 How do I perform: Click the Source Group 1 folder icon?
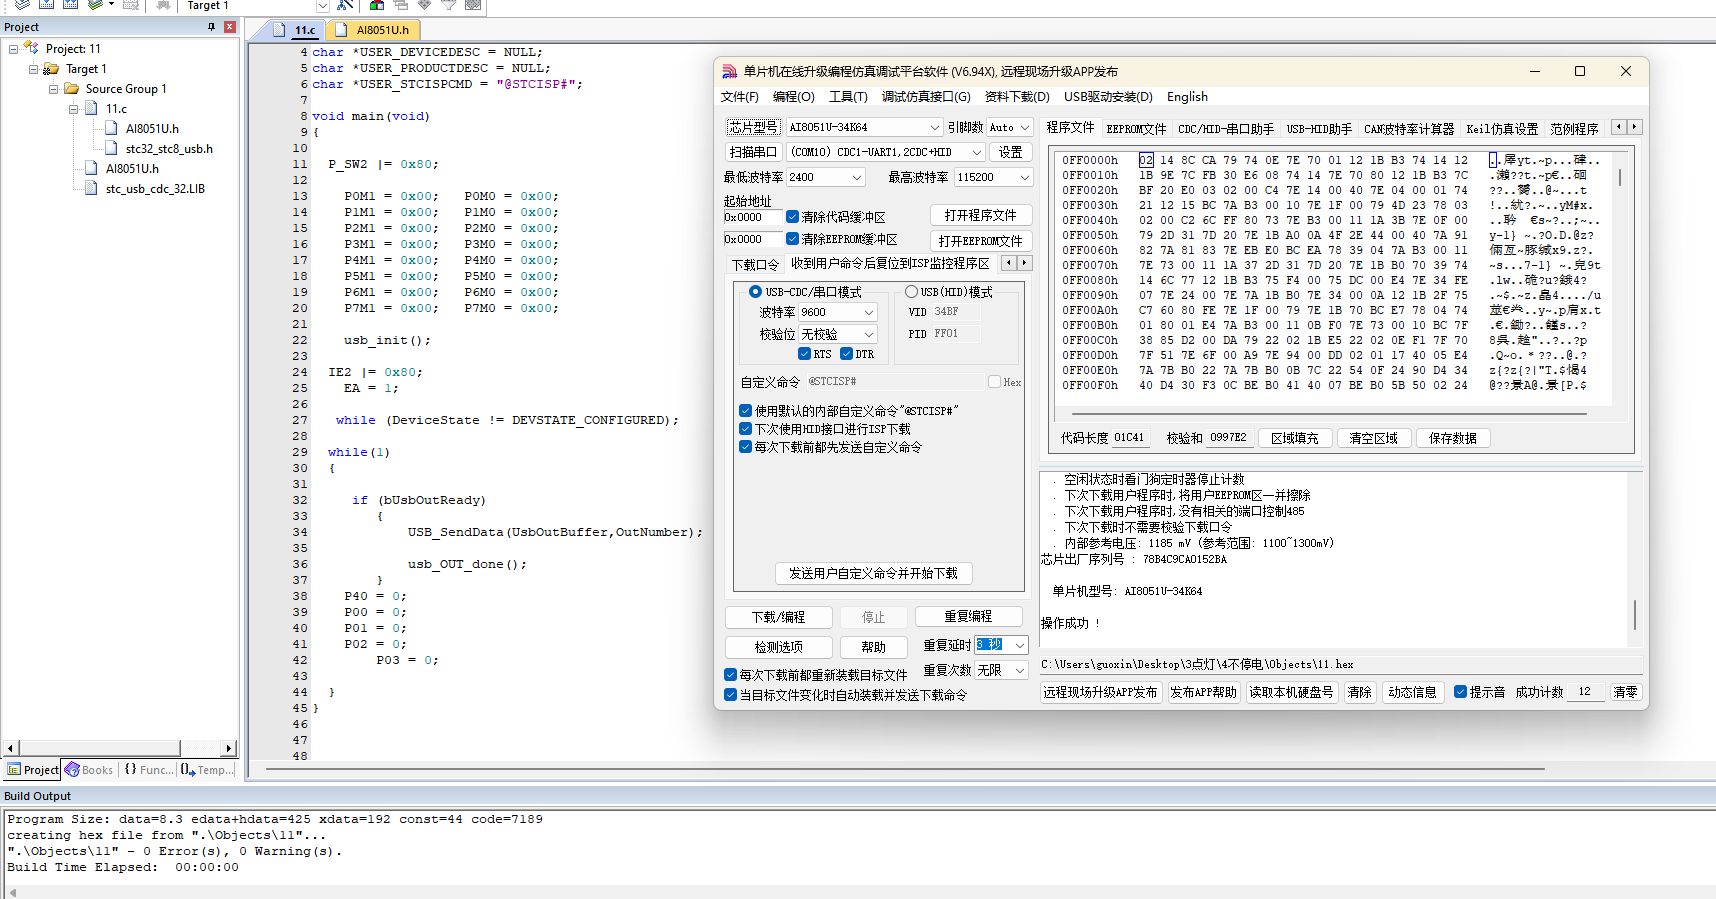click(x=72, y=88)
